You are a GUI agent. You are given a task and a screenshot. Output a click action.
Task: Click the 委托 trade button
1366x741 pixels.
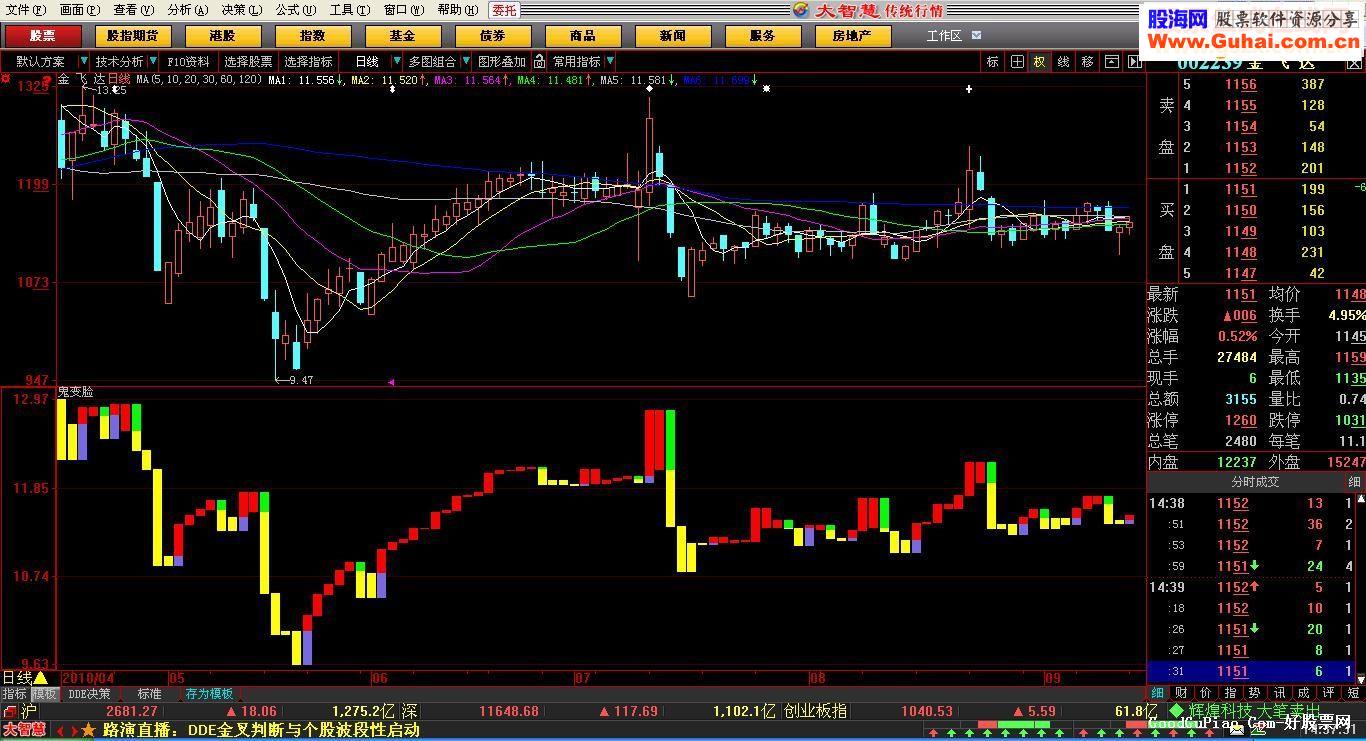[x=504, y=10]
